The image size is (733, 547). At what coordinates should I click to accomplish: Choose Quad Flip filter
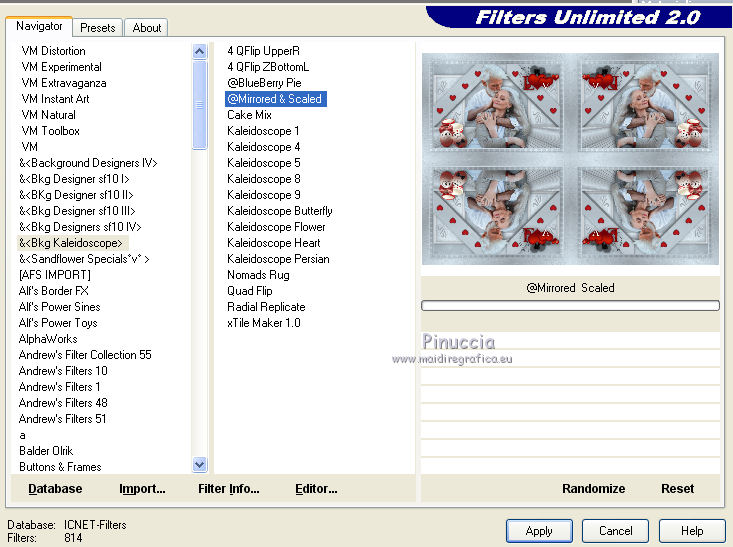(250, 291)
